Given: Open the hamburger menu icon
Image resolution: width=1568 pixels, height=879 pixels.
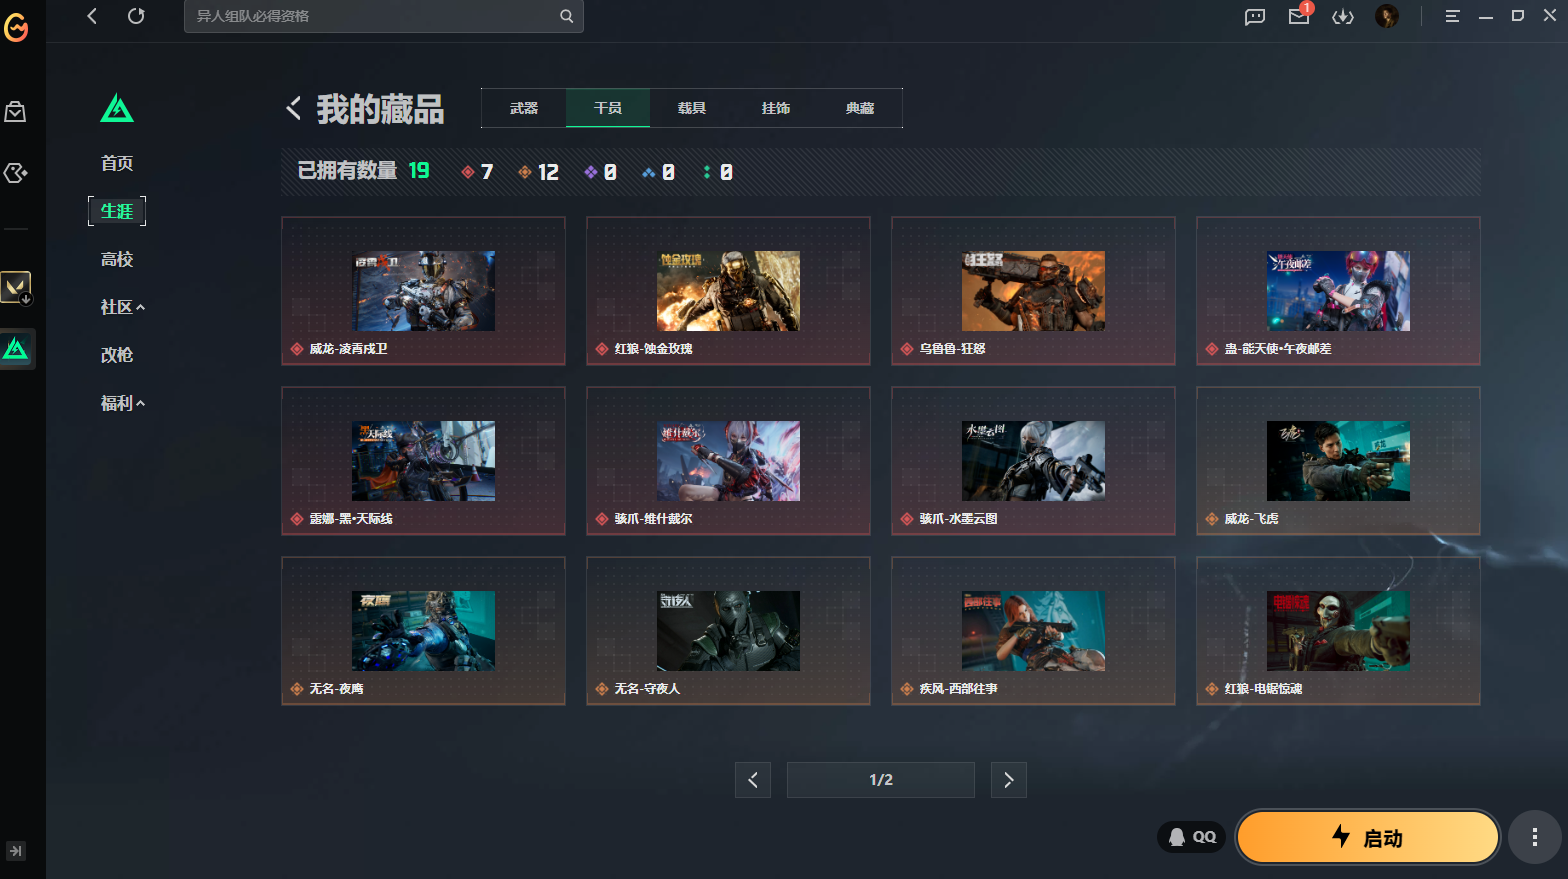Looking at the screenshot, I should (1452, 16).
